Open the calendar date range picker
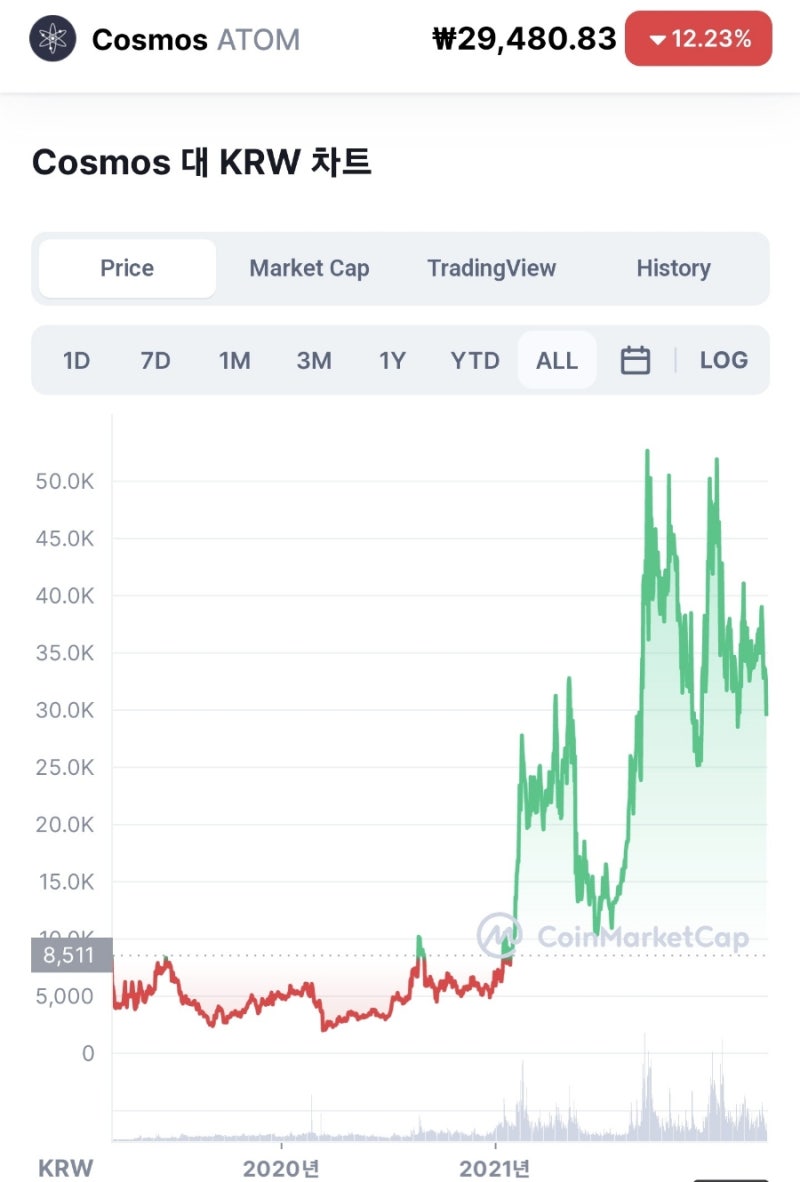Viewport: 800px width, 1182px height. (635, 360)
